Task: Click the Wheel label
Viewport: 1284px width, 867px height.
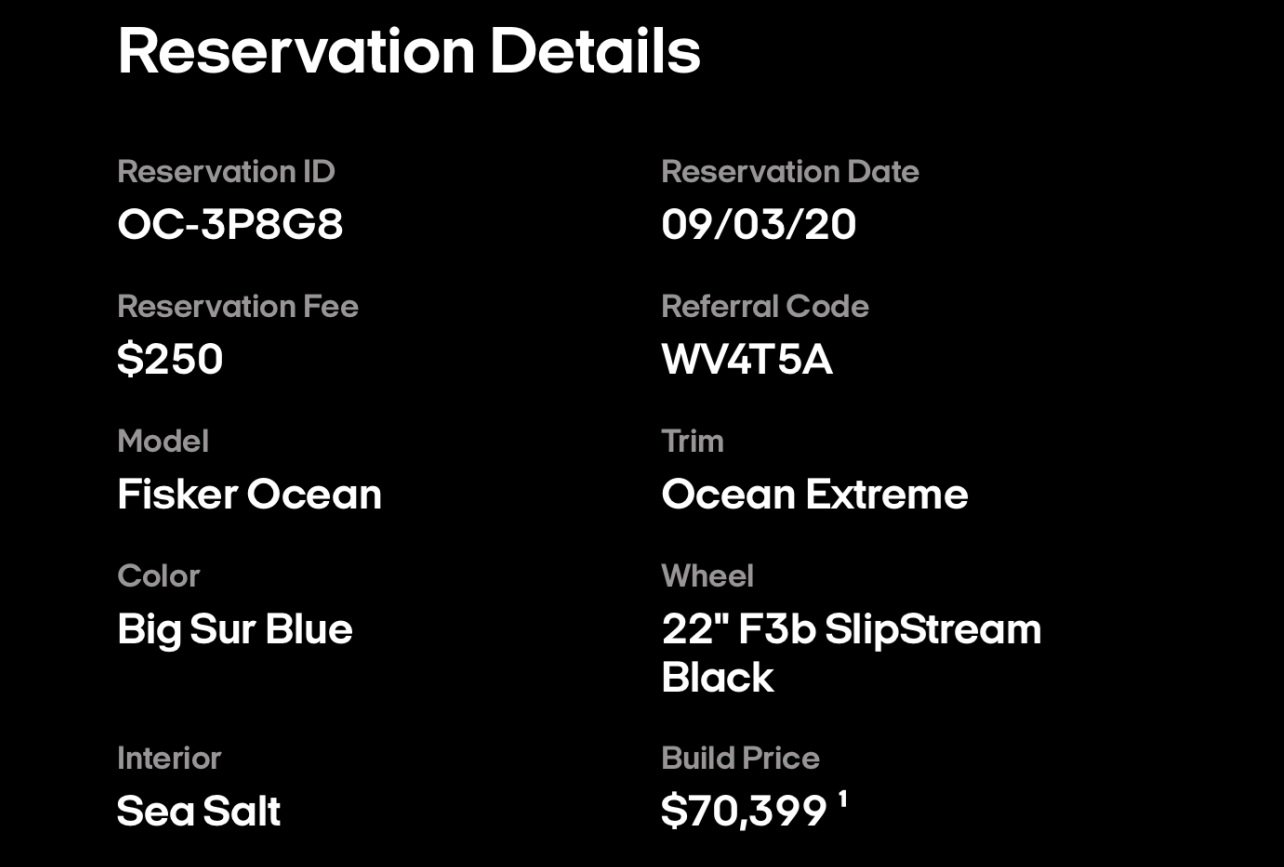Action: click(x=707, y=576)
